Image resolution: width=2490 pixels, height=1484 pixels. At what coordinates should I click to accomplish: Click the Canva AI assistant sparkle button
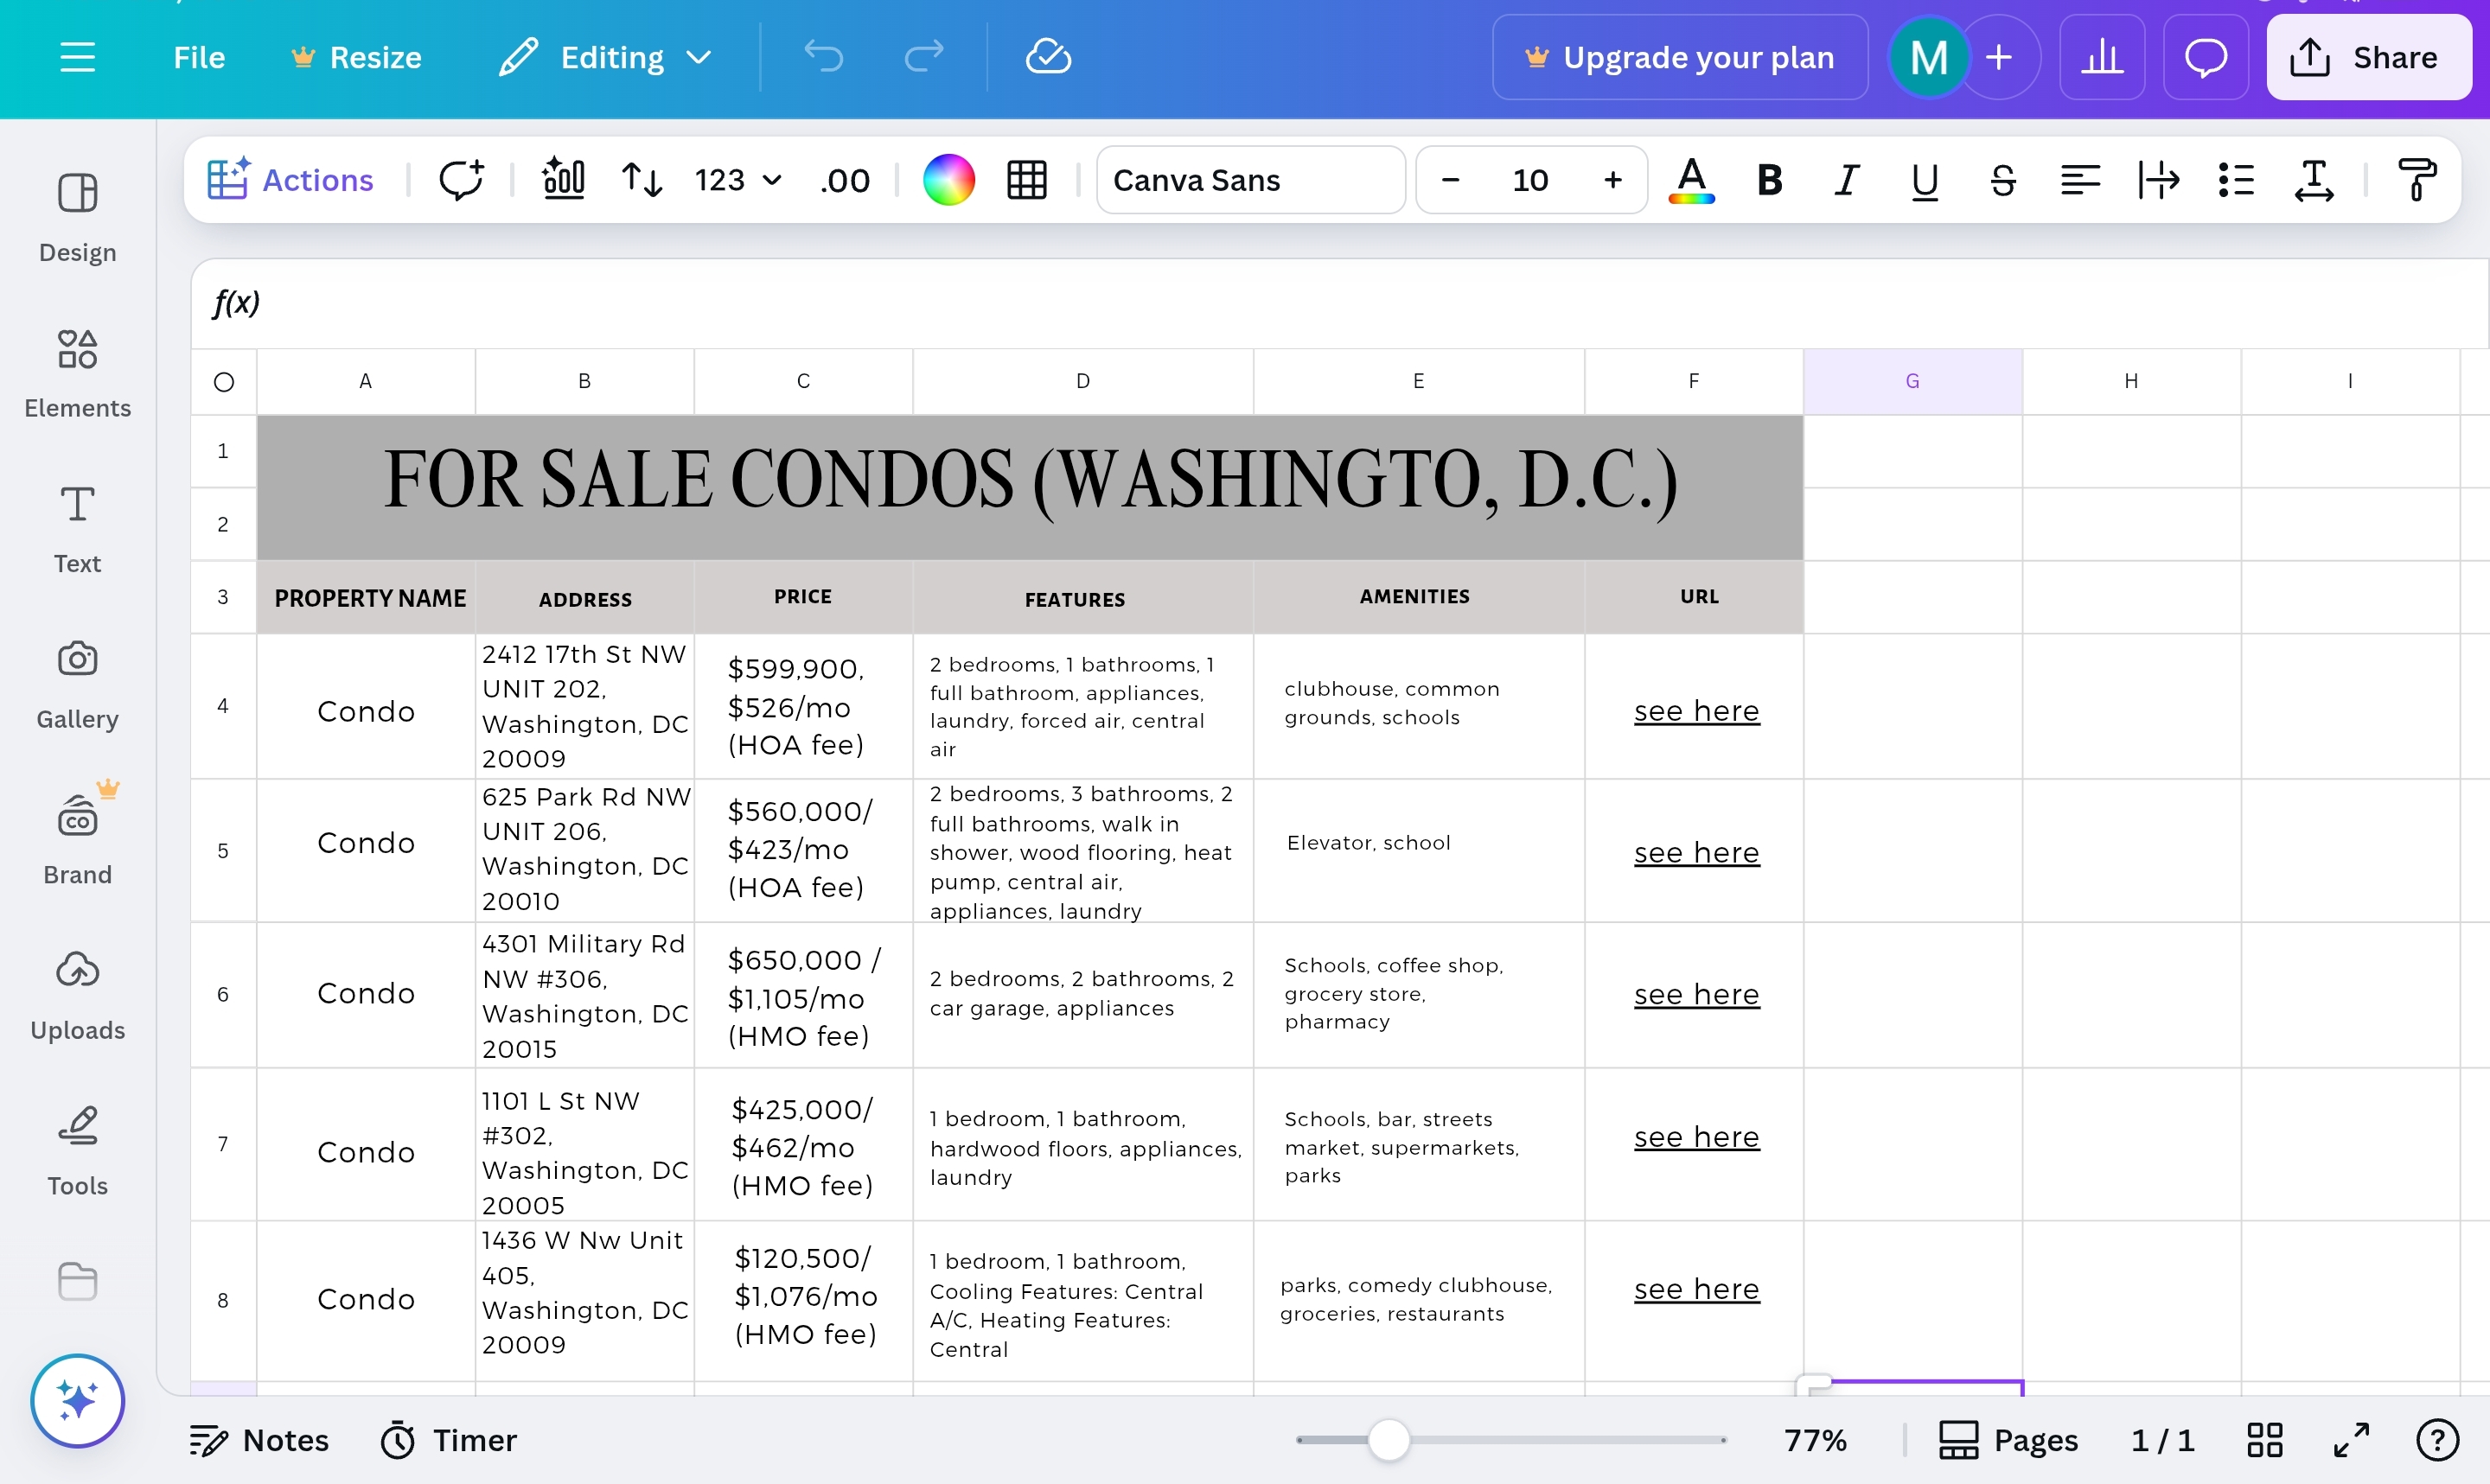coord(77,1400)
